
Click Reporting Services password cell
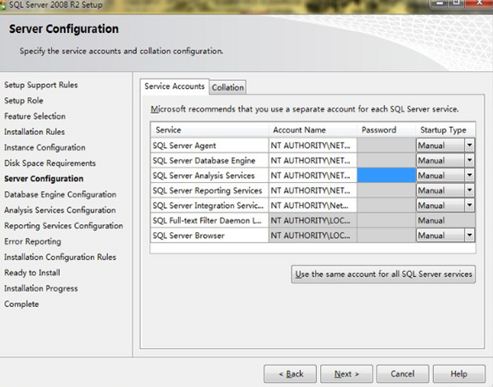point(386,190)
